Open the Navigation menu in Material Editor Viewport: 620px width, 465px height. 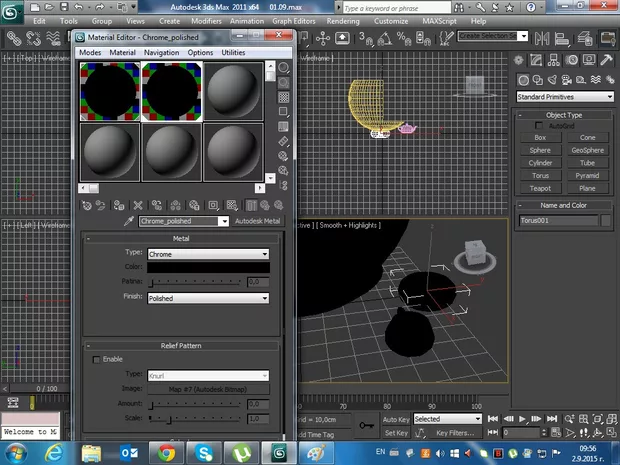click(x=161, y=52)
